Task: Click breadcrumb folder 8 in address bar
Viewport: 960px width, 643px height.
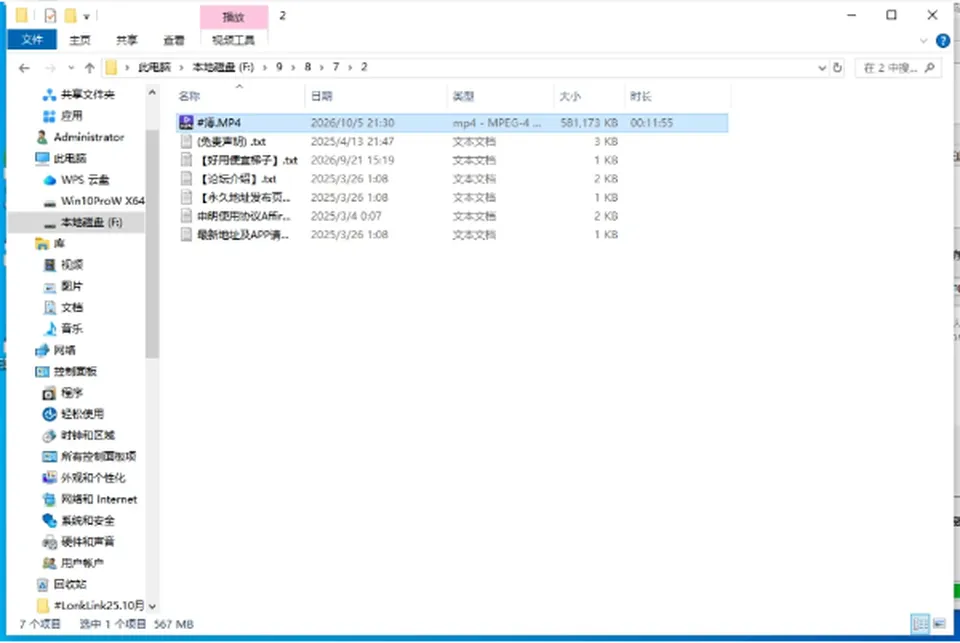Action: tap(307, 67)
